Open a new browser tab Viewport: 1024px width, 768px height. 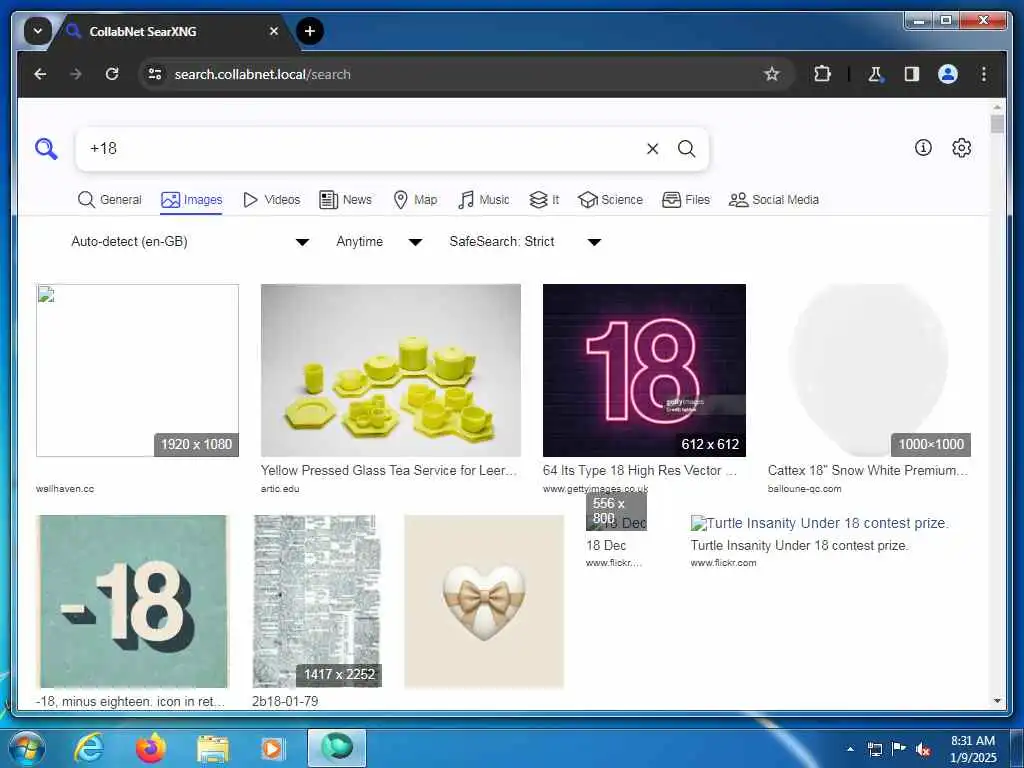point(310,31)
